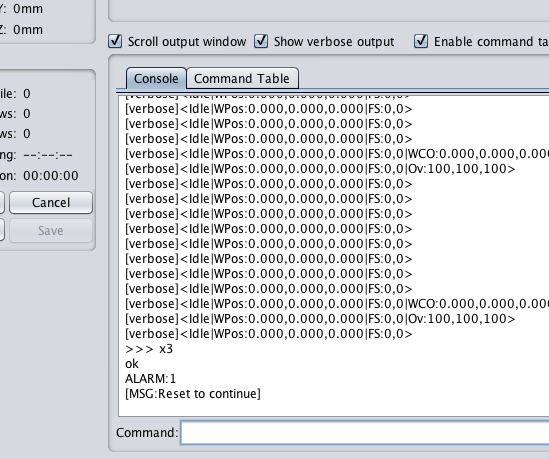Click the last Ov:100,100,100 verbose line

click(320, 319)
